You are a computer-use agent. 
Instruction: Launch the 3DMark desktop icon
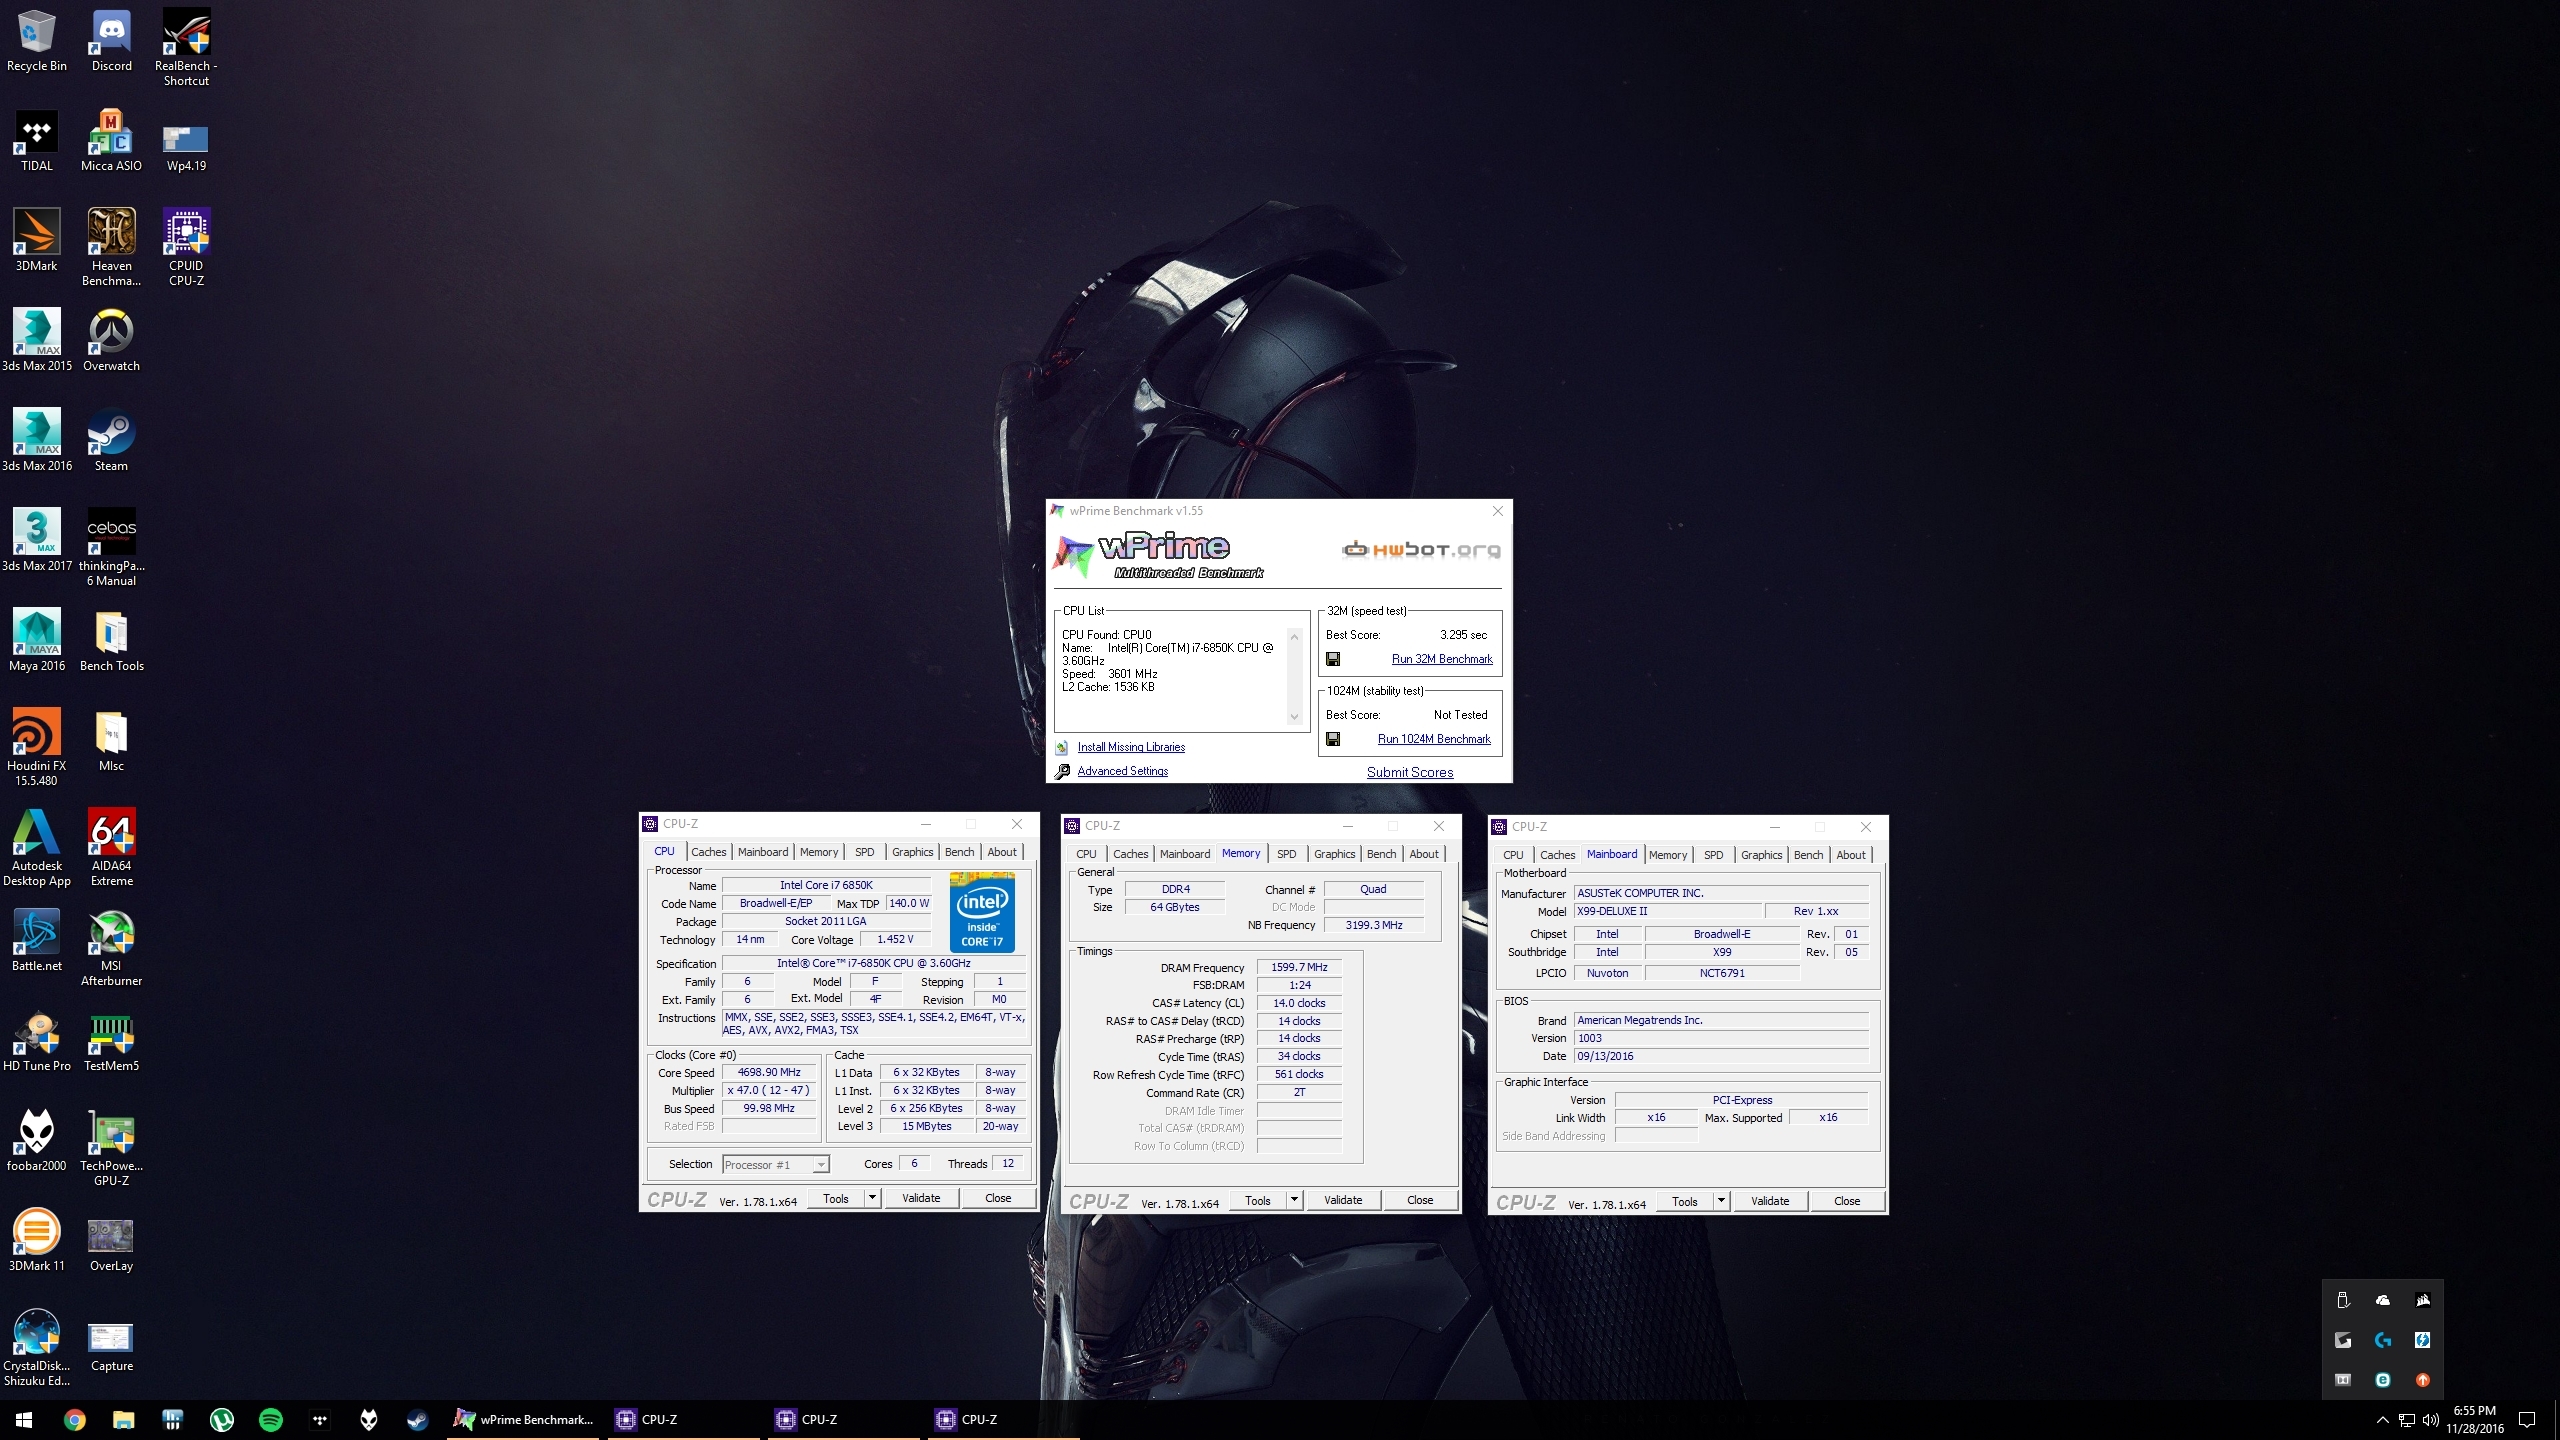click(x=37, y=241)
